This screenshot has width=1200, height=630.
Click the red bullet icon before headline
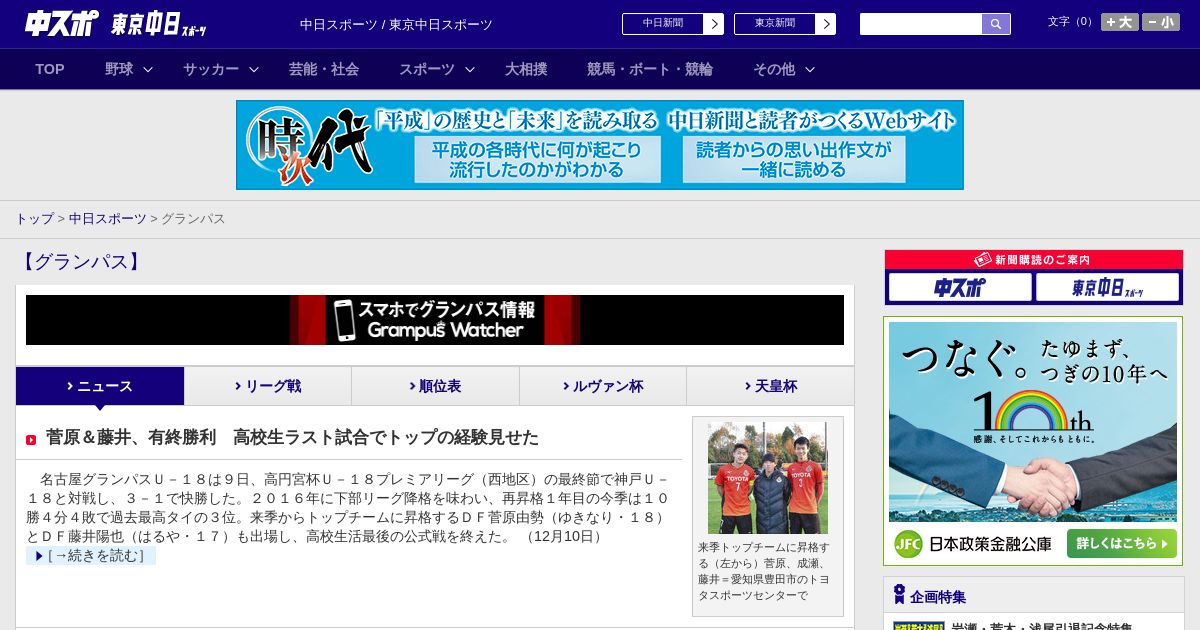31,440
